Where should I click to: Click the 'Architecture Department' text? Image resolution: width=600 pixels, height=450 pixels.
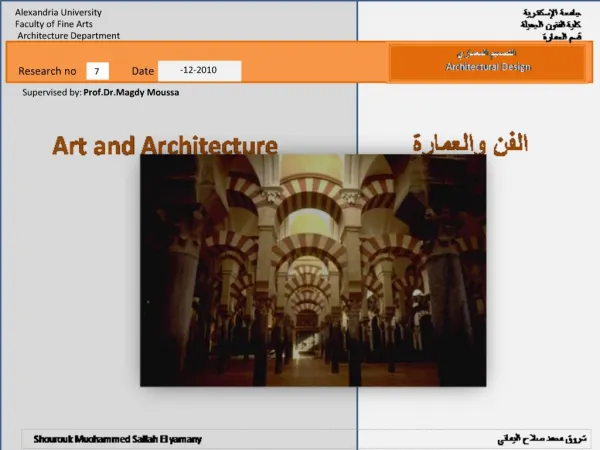tap(68, 36)
